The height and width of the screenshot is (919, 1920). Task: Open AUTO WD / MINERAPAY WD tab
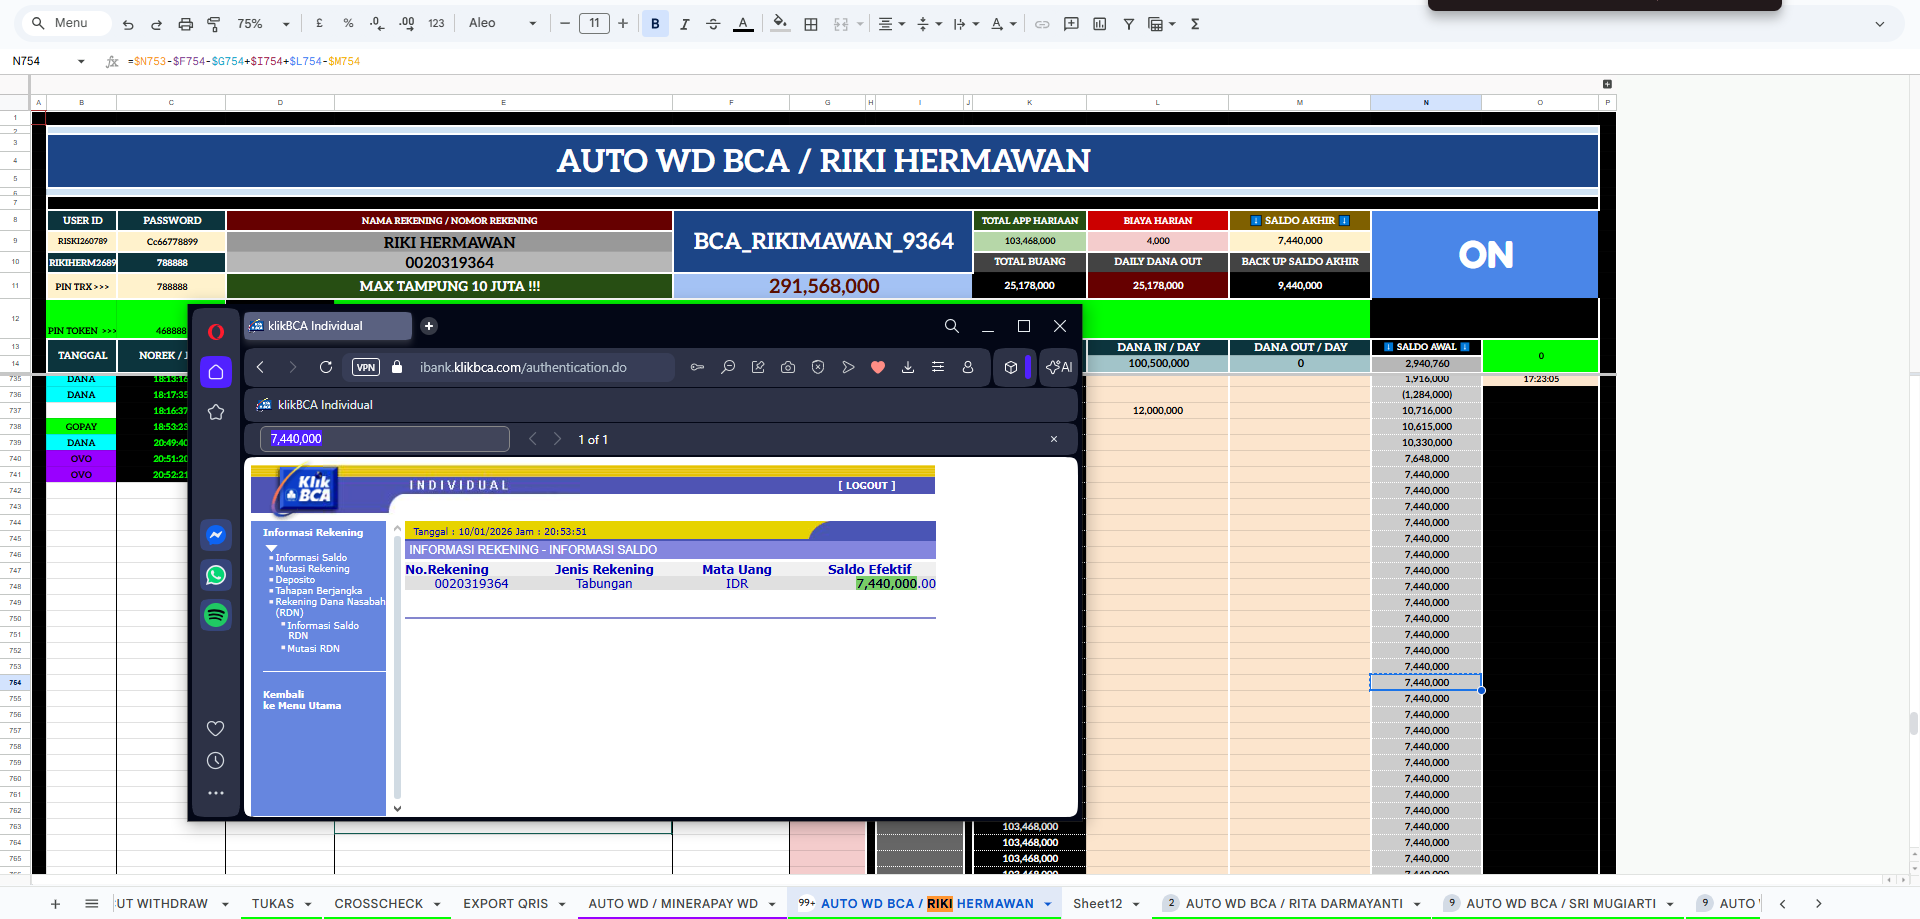pos(672,903)
